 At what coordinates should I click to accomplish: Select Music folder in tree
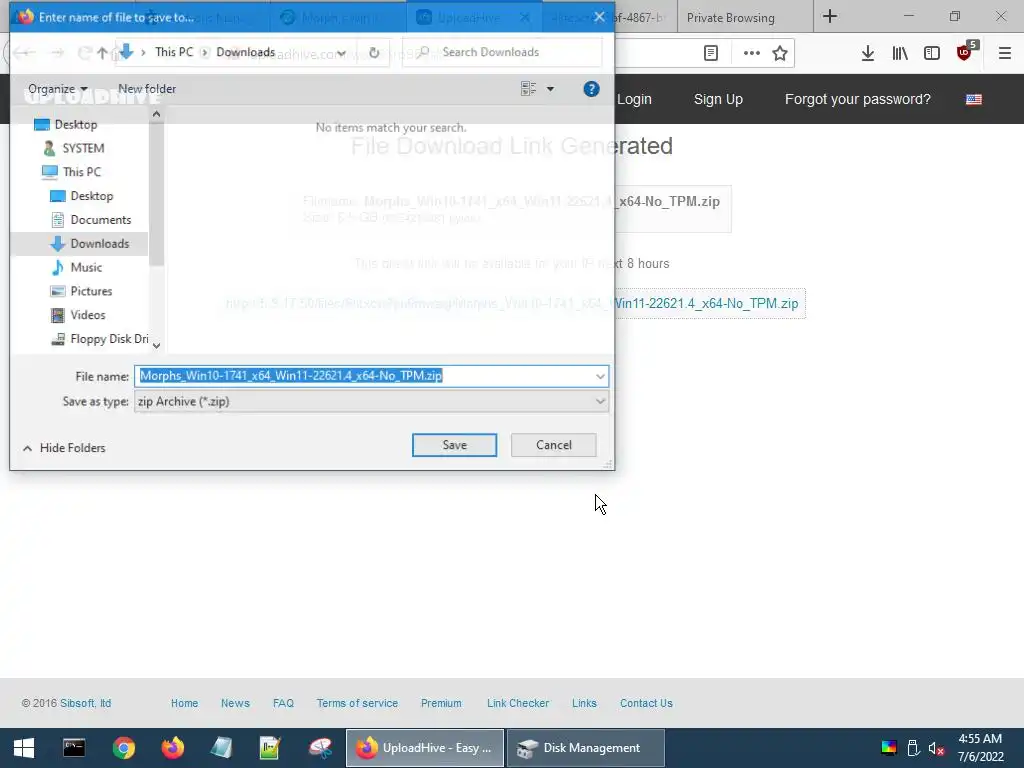(x=77, y=267)
